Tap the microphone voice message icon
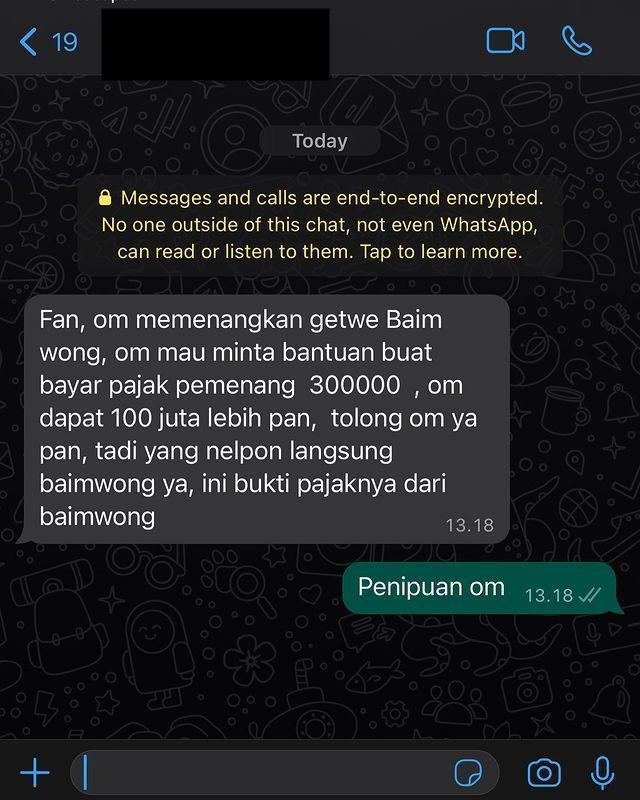The height and width of the screenshot is (800, 640). click(602, 772)
